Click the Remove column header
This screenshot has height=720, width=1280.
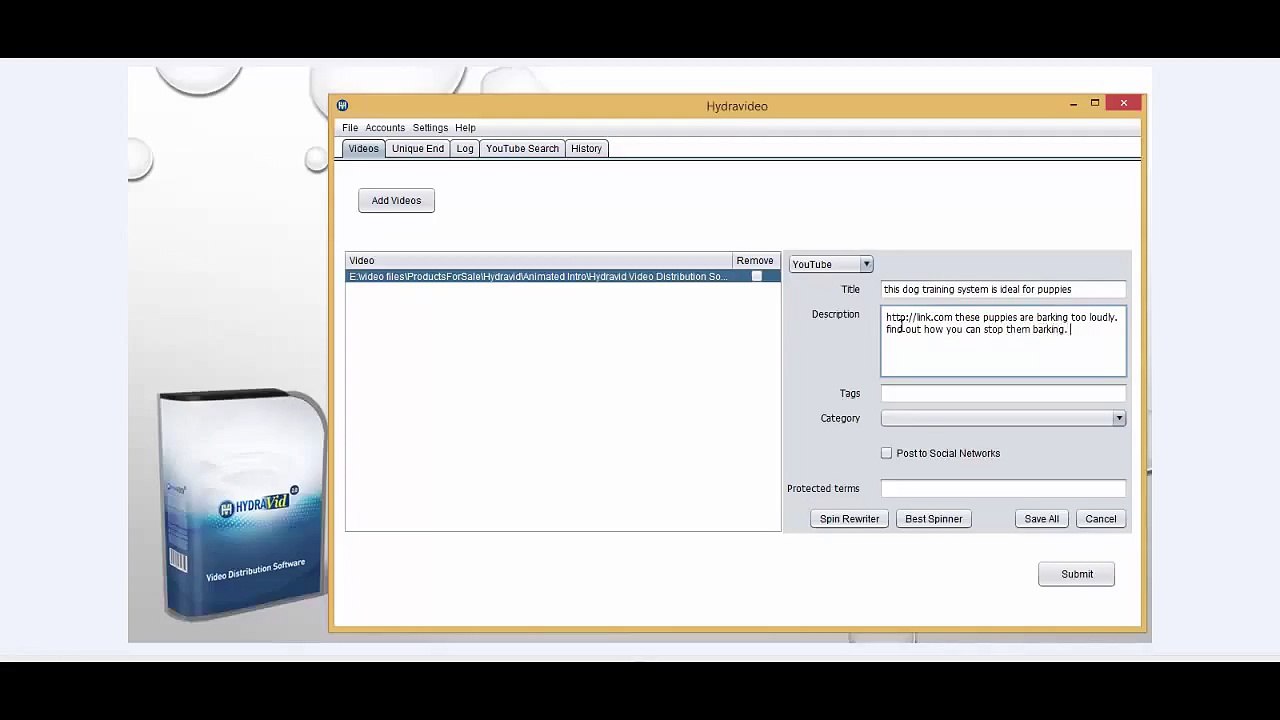pos(755,261)
